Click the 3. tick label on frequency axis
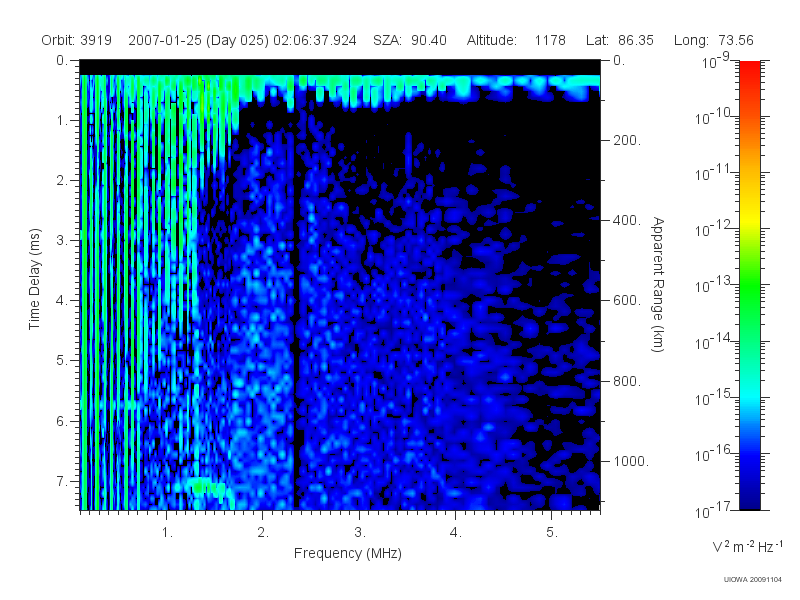This screenshot has height=600, width=800. 360,533
